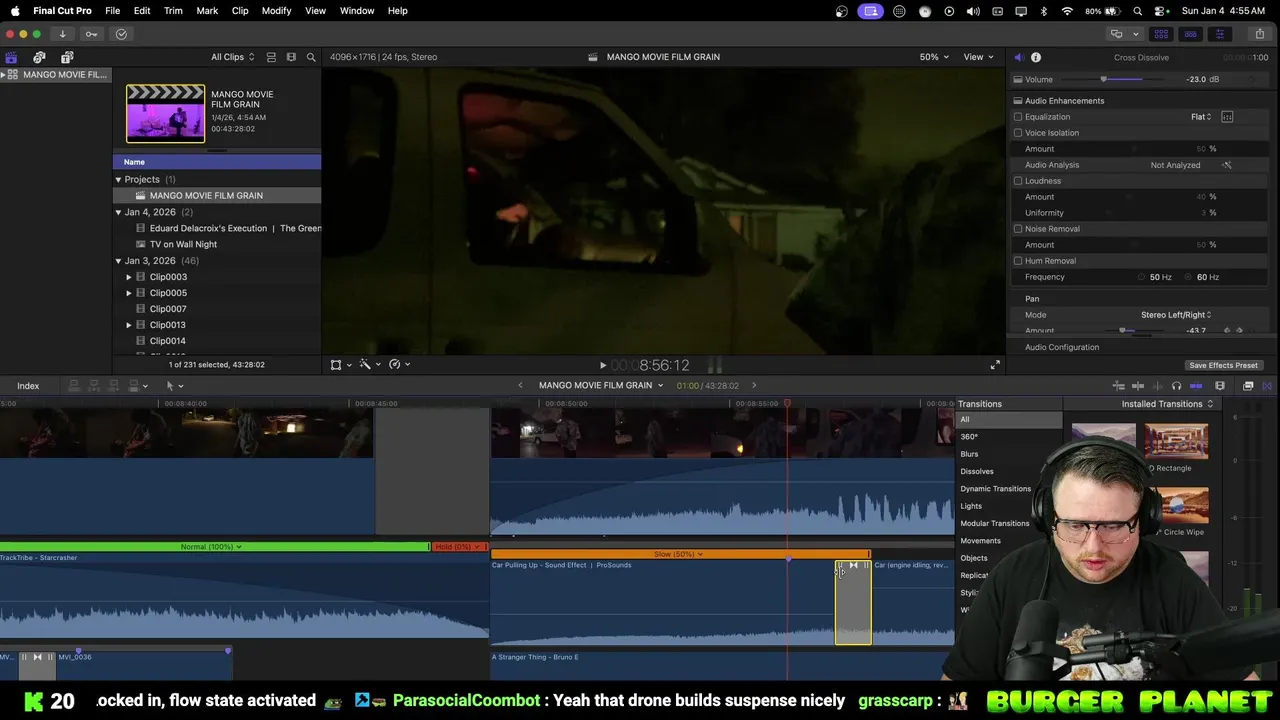
Task: Select Lights transitions category
Action: pyautogui.click(x=971, y=506)
